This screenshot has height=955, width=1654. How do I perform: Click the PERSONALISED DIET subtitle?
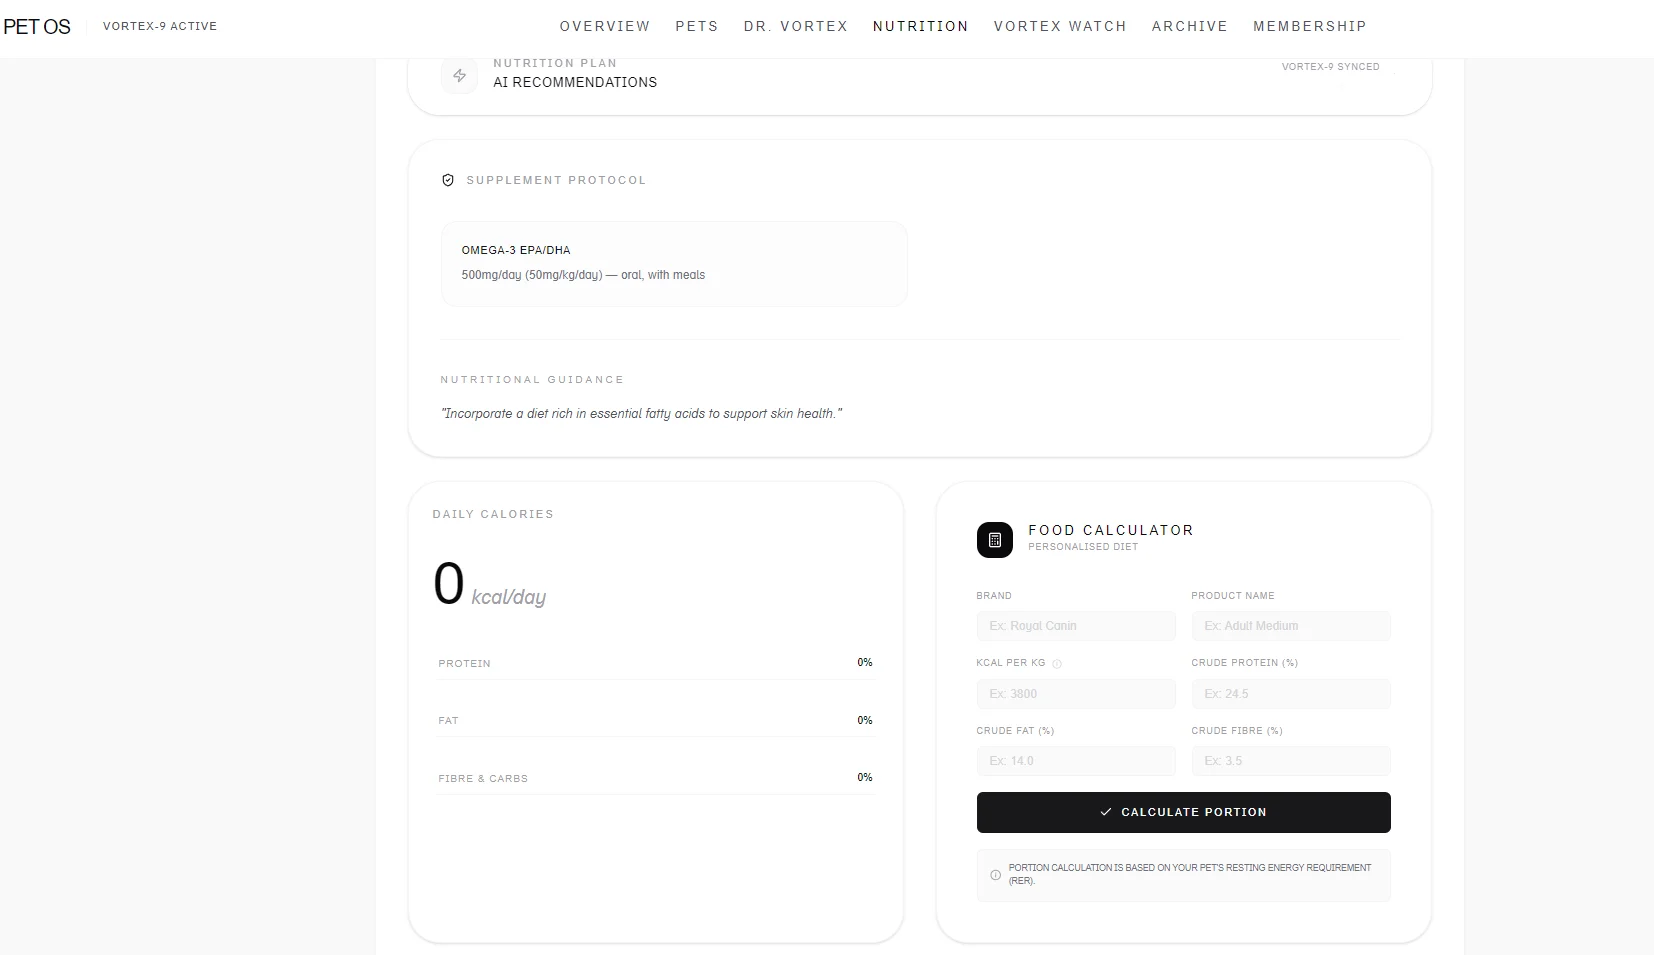point(1083,547)
